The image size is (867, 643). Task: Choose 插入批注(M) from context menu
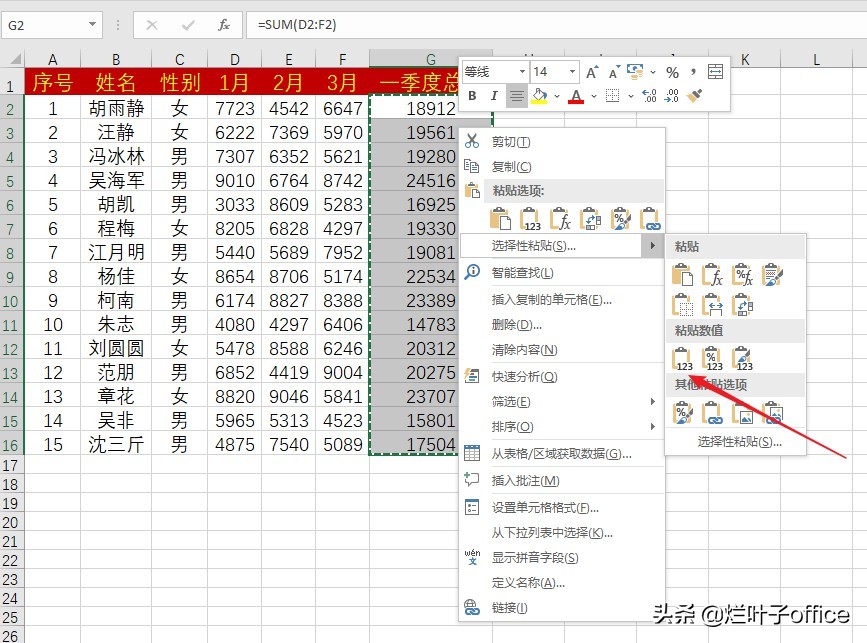[562, 480]
